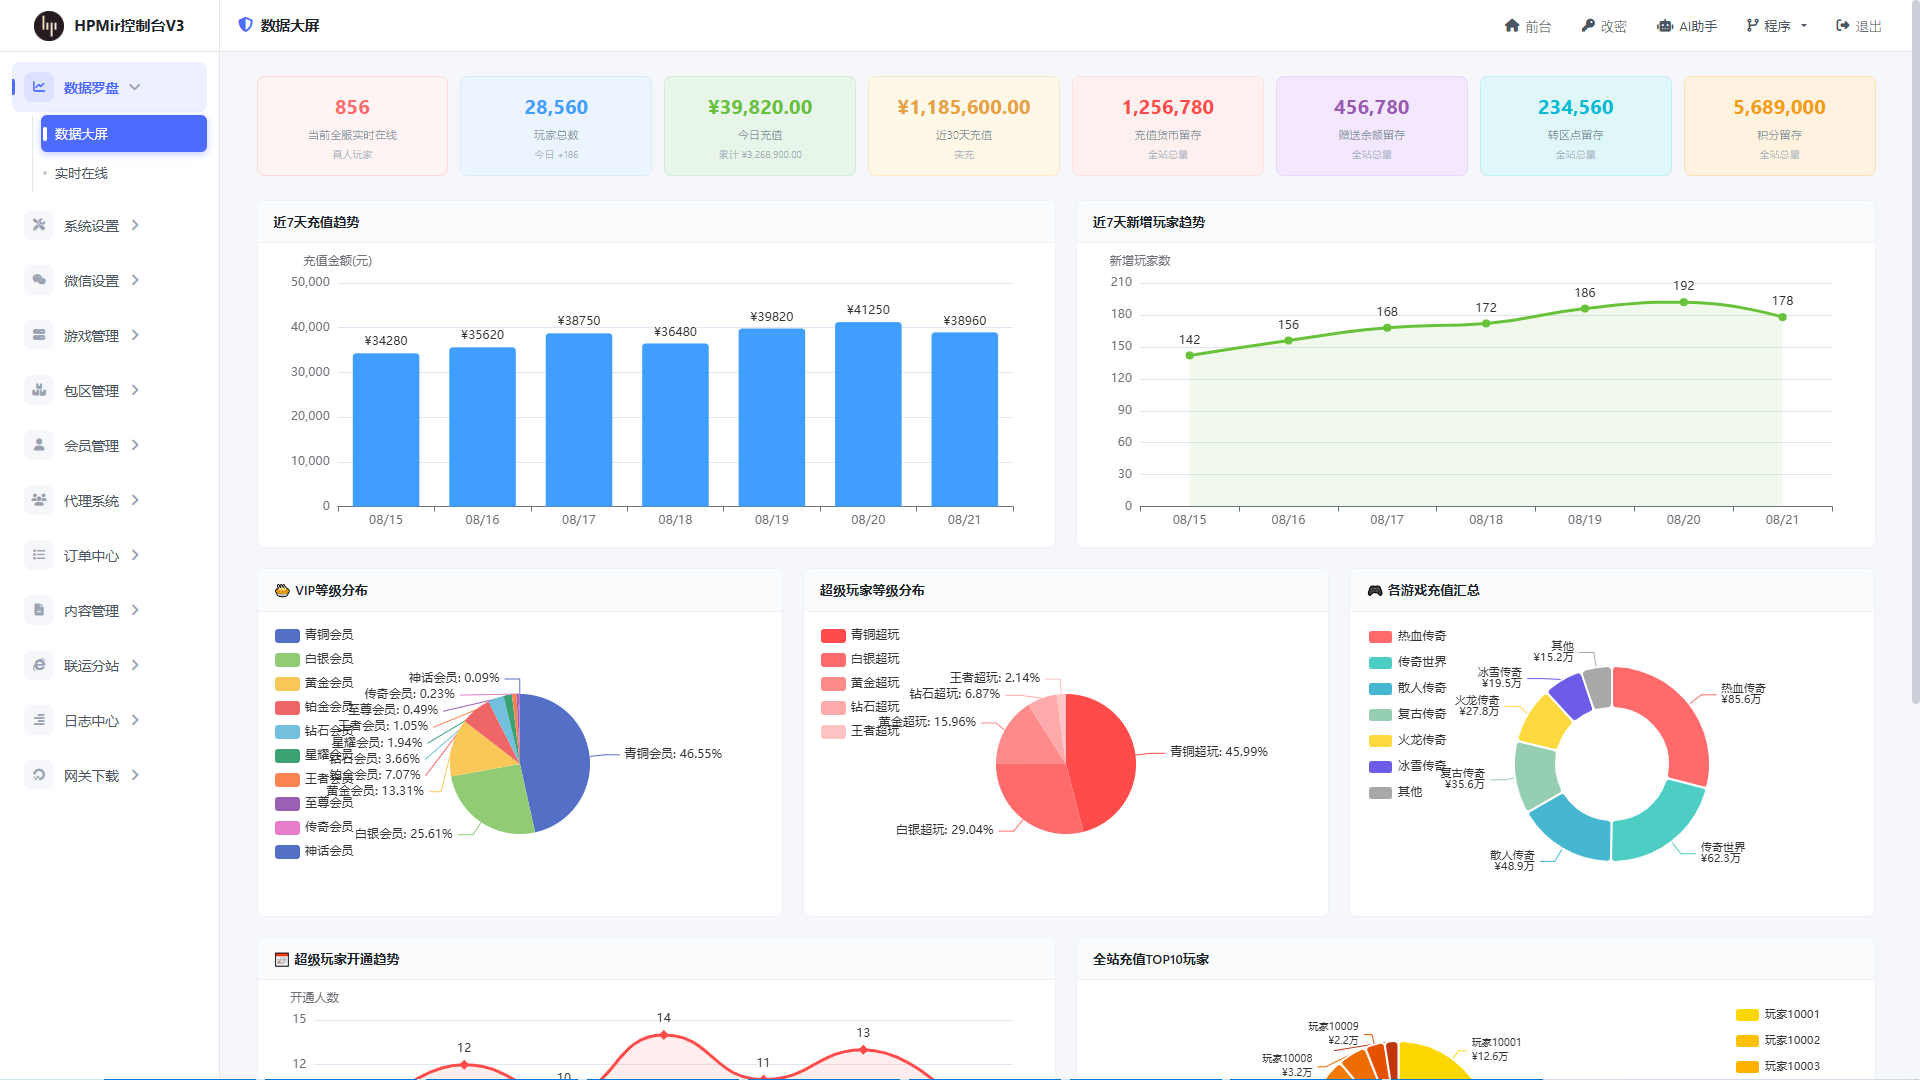Click the crown icon beside VIP等级分布
The width and height of the screenshot is (1920, 1080).
click(x=282, y=591)
